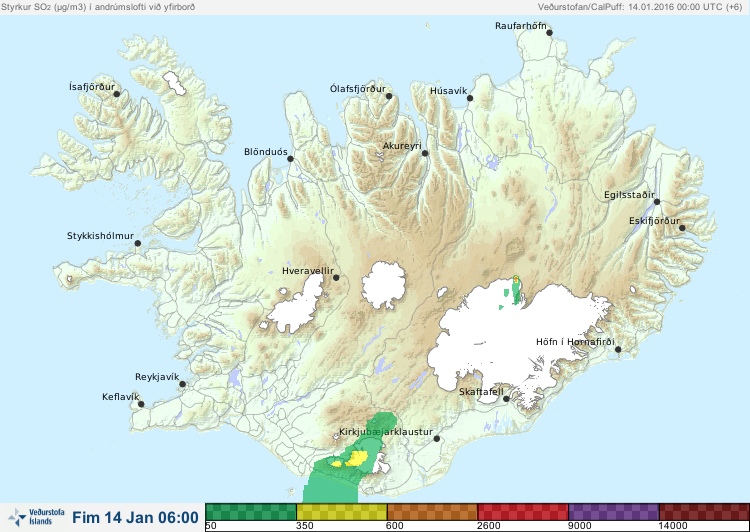Click the Akureyri label text
Viewport: 750px width, 532px height.
click(402, 146)
